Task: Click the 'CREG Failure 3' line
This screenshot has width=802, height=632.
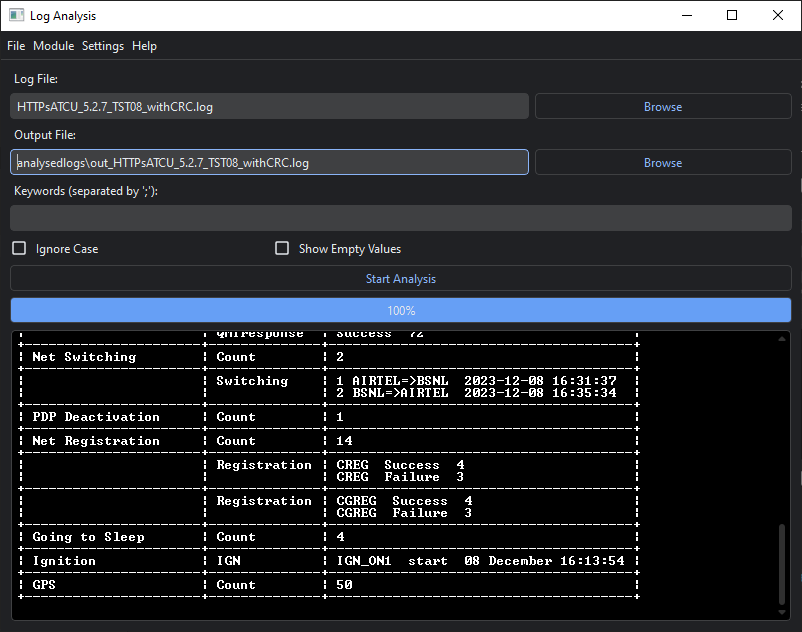Action: [400, 477]
